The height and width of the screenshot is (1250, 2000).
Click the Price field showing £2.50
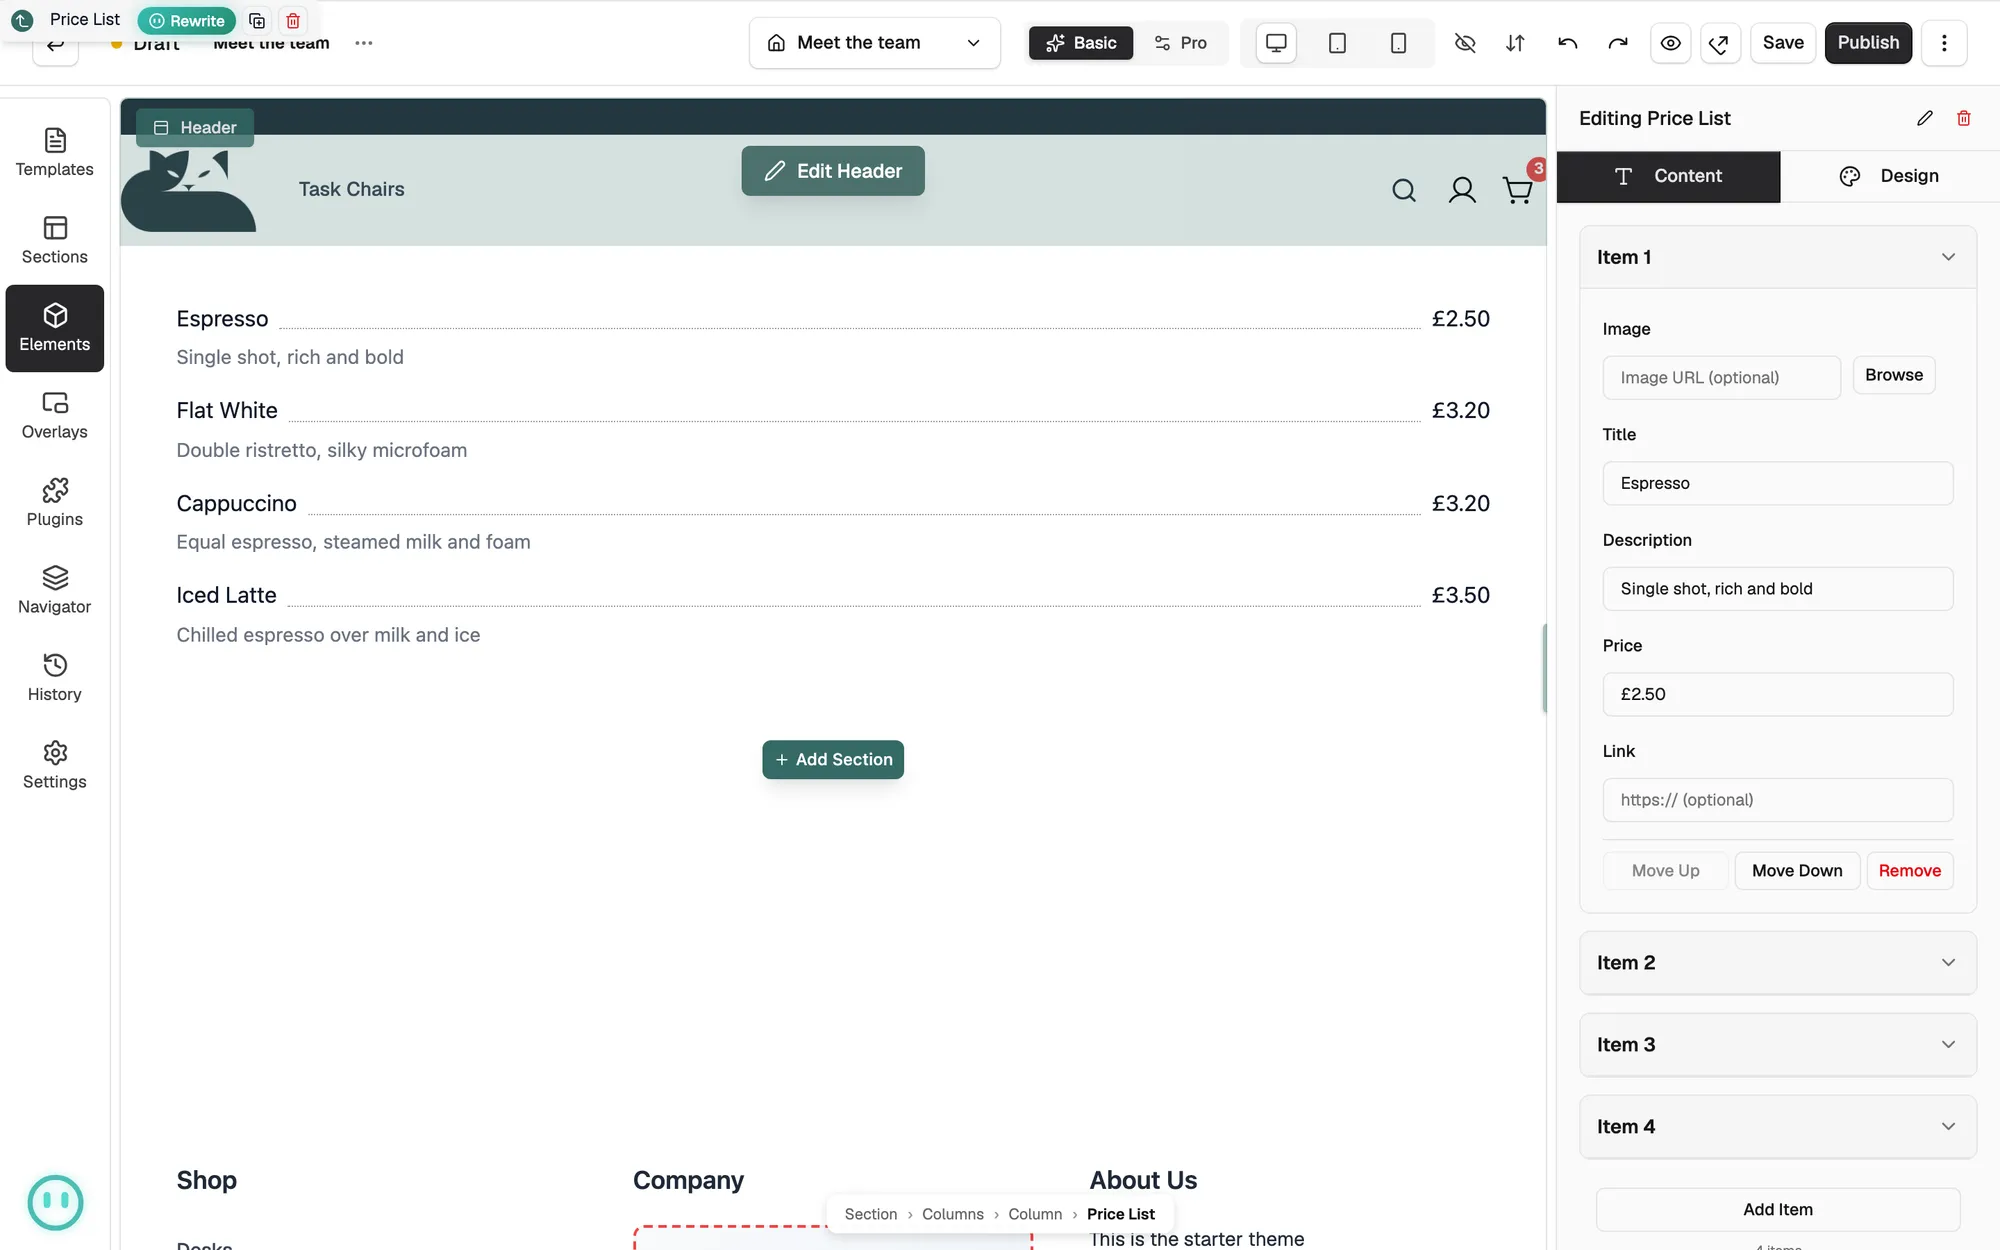pyautogui.click(x=1777, y=694)
